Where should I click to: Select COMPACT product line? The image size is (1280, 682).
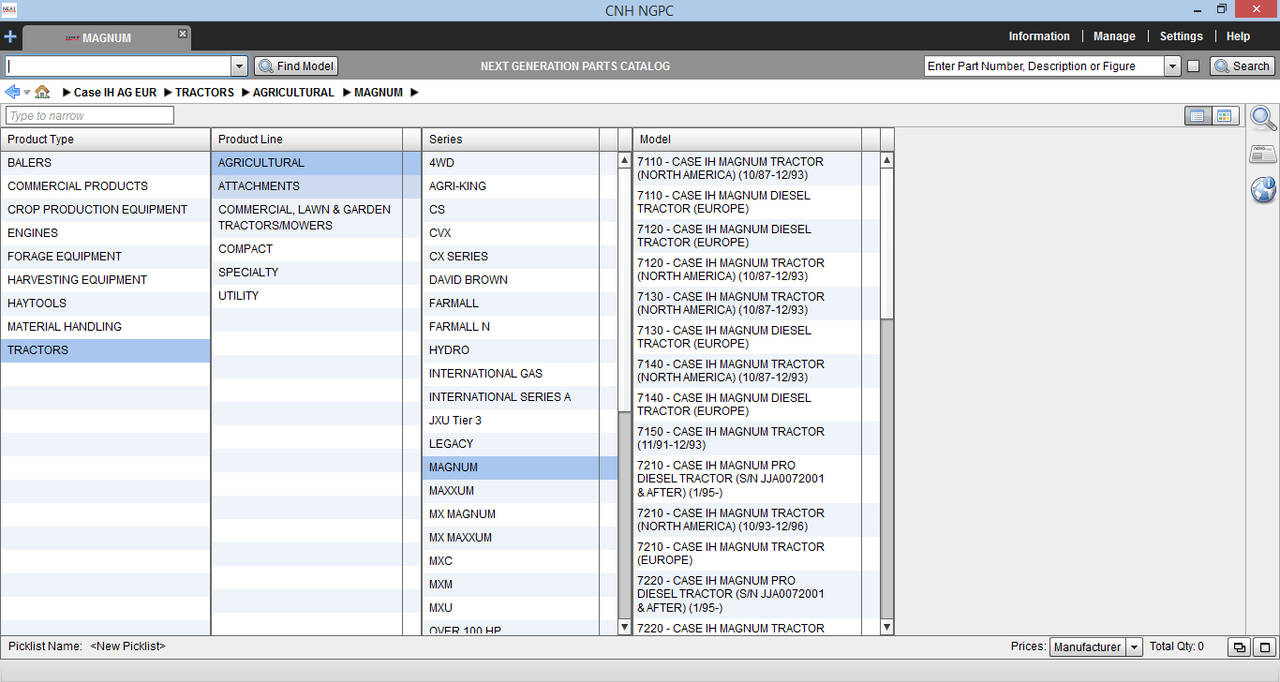click(x=316, y=249)
